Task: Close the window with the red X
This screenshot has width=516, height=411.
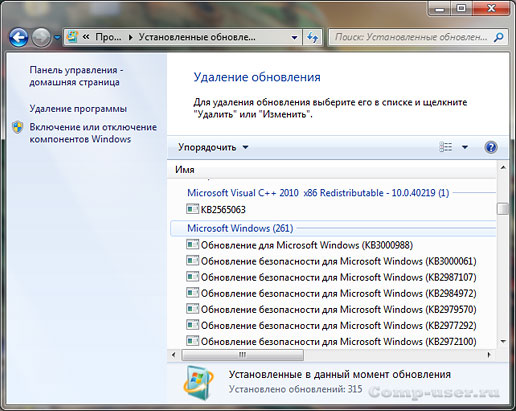Action: point(491,9)
